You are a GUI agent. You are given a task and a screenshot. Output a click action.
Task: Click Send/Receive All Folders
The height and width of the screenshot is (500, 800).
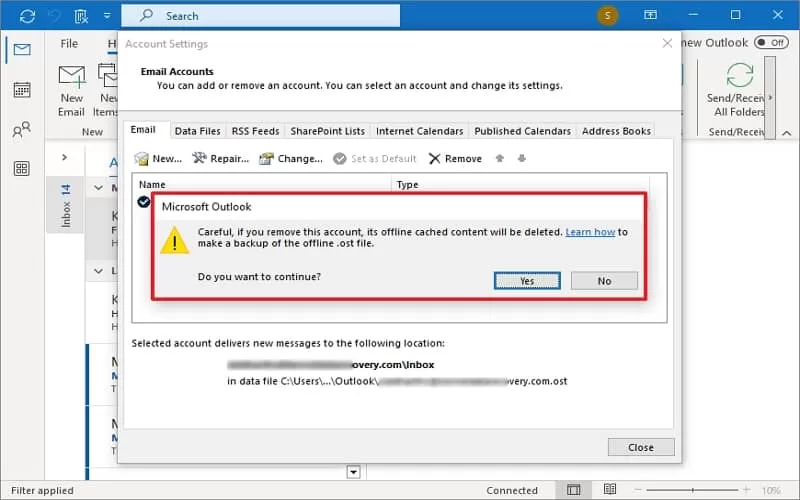click(738, 90)
